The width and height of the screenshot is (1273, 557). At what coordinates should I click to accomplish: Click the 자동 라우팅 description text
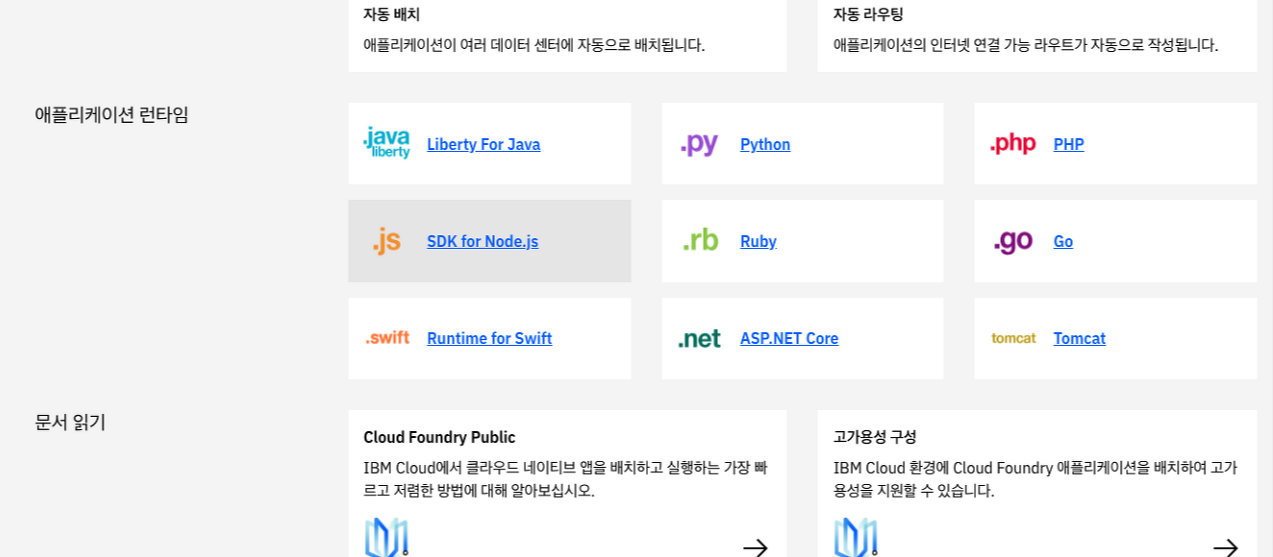pos(1025,45)
